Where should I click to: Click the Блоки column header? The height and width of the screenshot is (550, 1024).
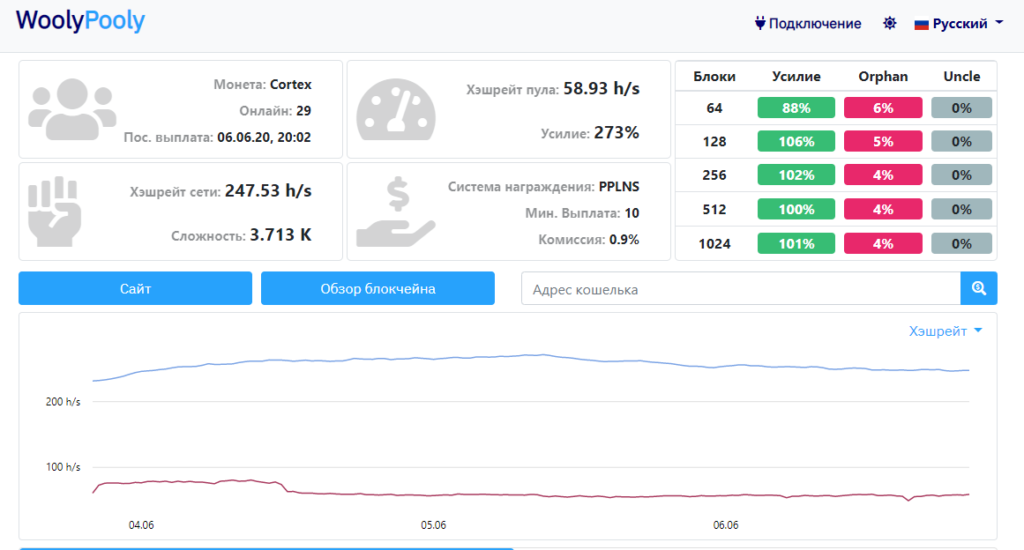[x=714, y=76]
